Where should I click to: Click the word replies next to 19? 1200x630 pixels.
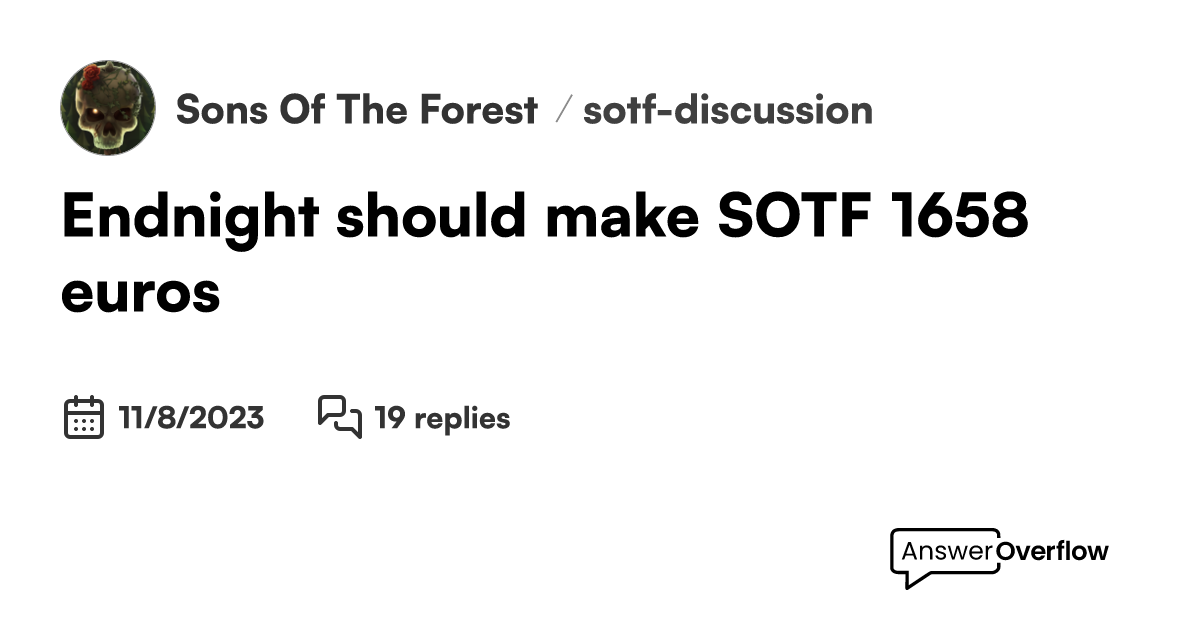click(x=461, y=417)
